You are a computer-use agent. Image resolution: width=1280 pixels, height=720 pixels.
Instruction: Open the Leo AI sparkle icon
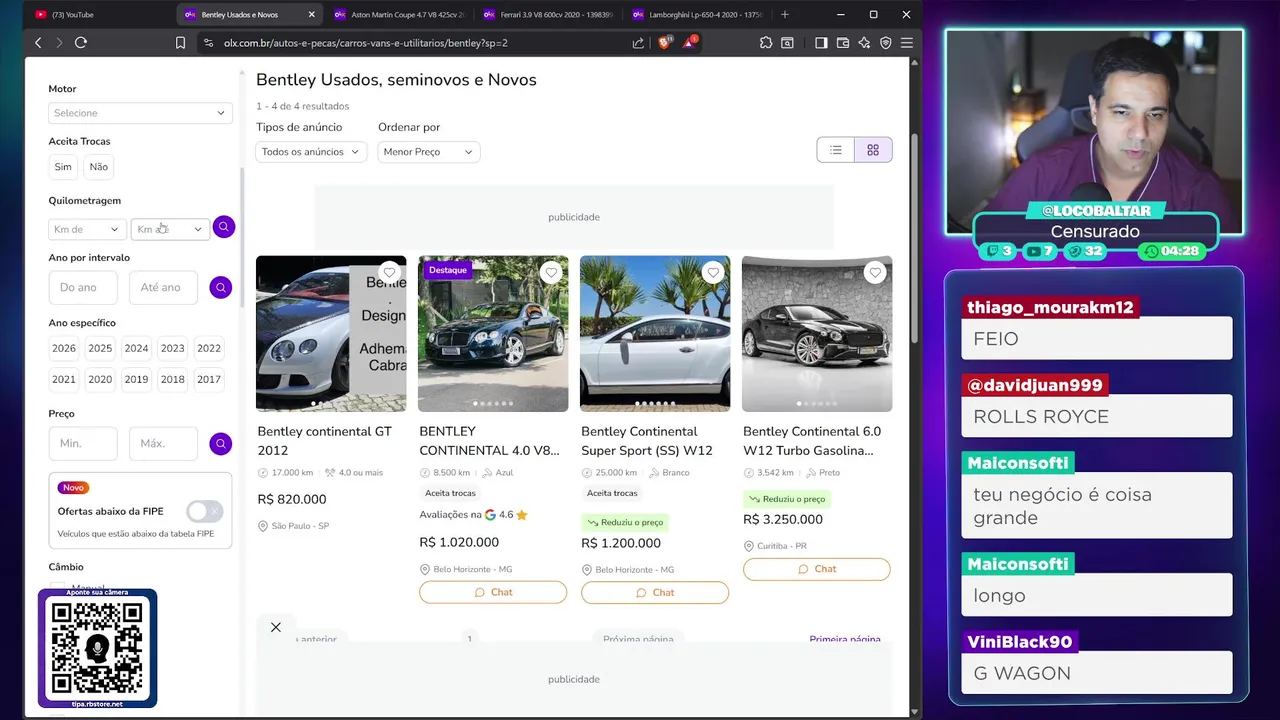(x=864, y=43)
